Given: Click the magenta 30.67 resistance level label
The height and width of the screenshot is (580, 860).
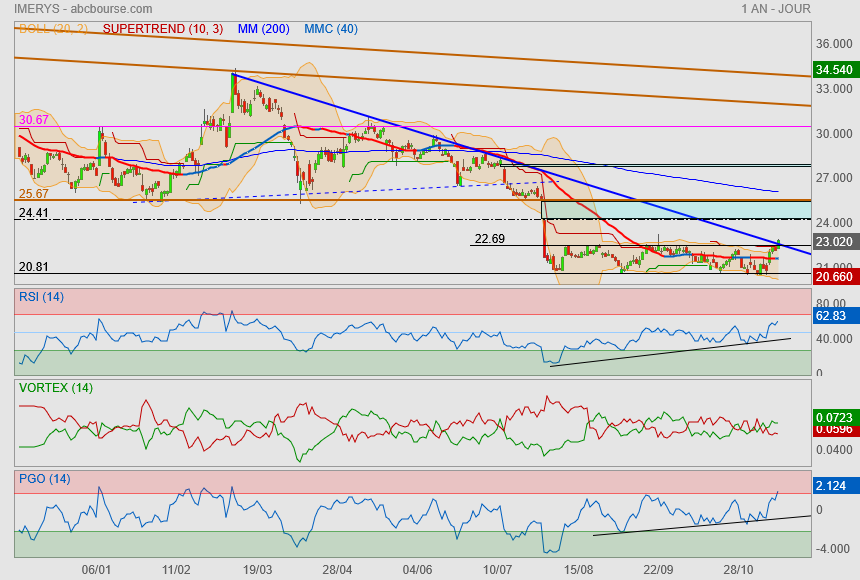Looking at the screenshot, I should (33, 120).
